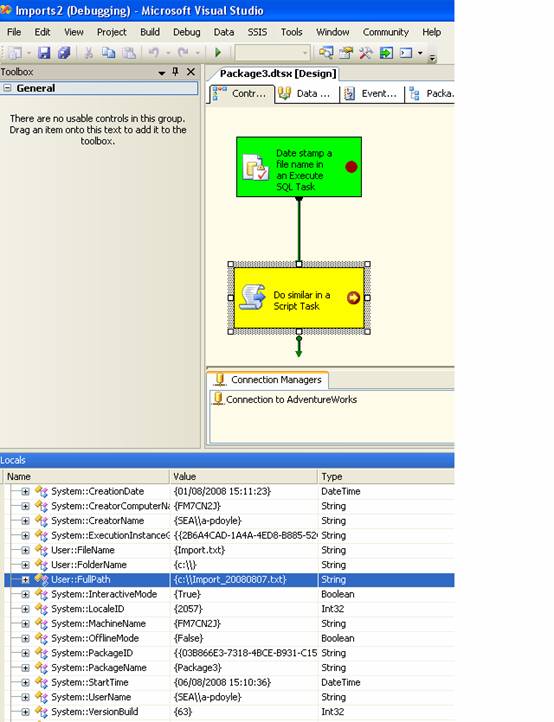
Task: Open Toolbox window position dropdown arrow
Action: pos(162,73)
